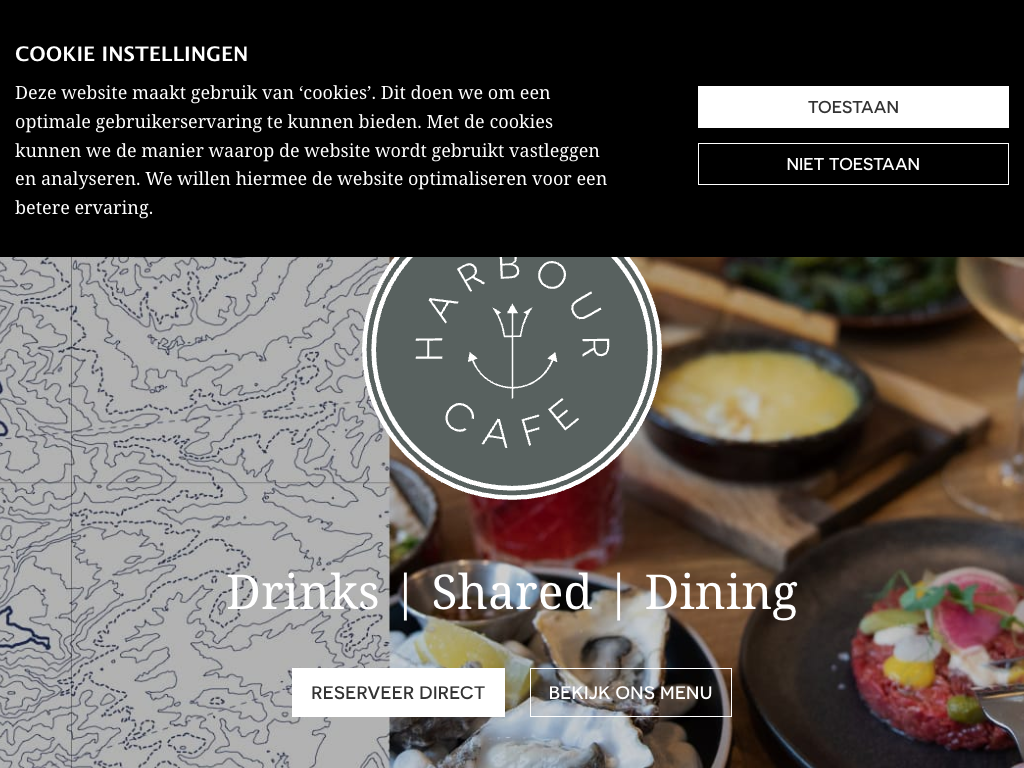Click the COOKIE INSTELLINGEN heading
This screenshot has height=768, width=1024.
[131, 54]
